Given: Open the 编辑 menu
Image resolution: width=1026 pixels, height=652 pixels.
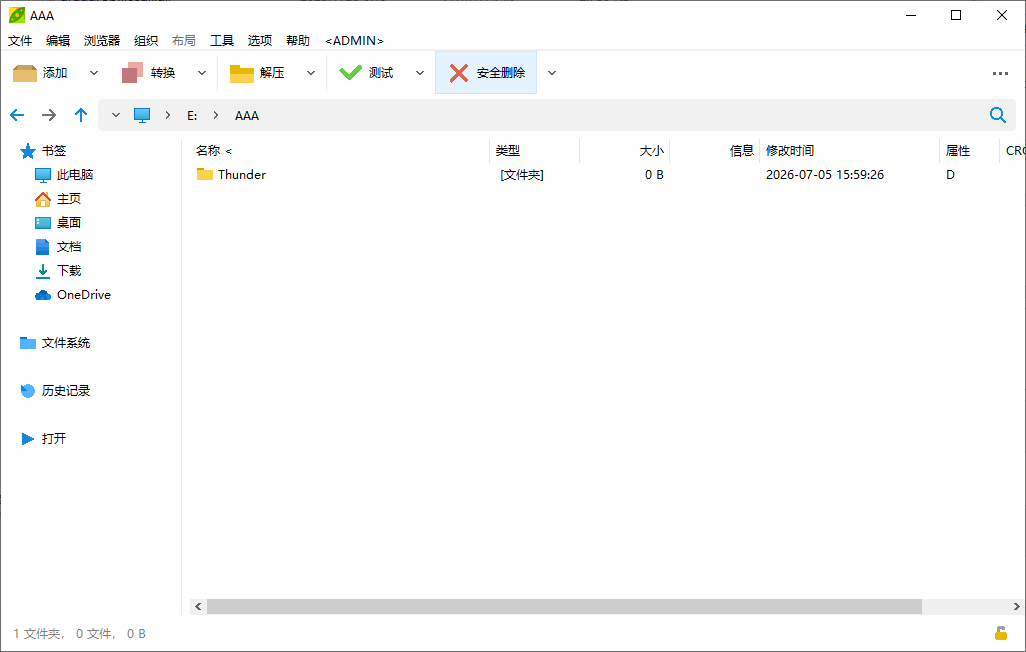Looking at the screenshot, I should click(x=58, y=41).
